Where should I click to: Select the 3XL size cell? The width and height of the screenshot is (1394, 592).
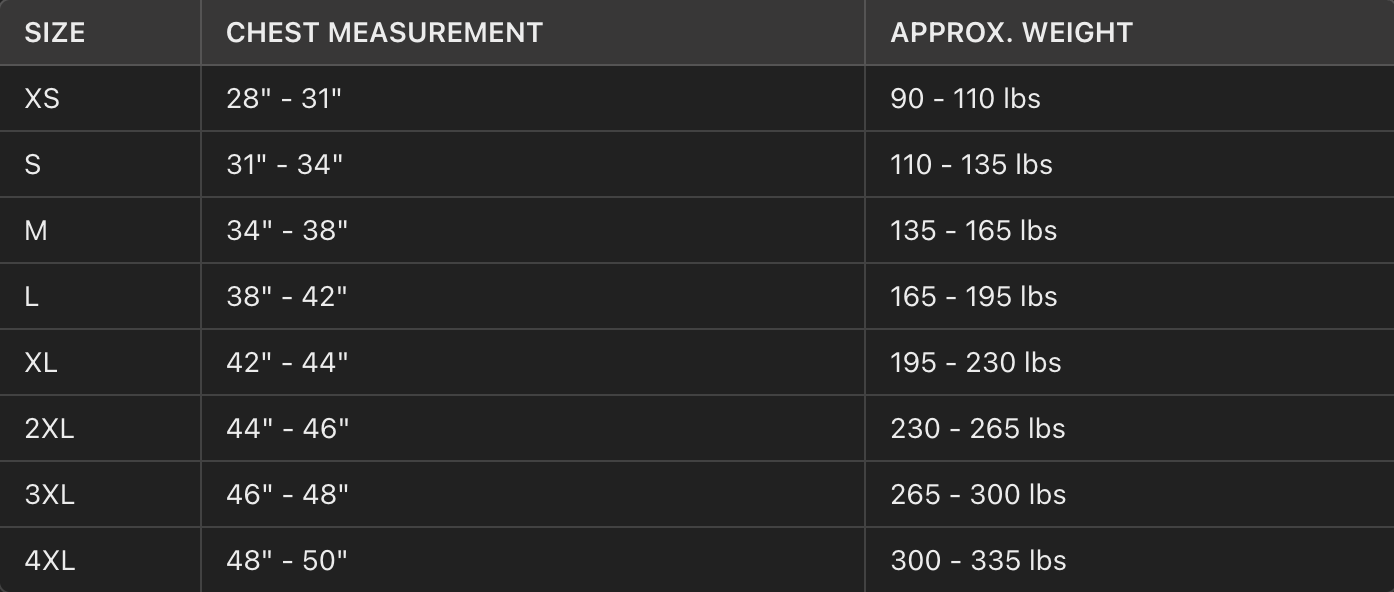click(49, 495)
